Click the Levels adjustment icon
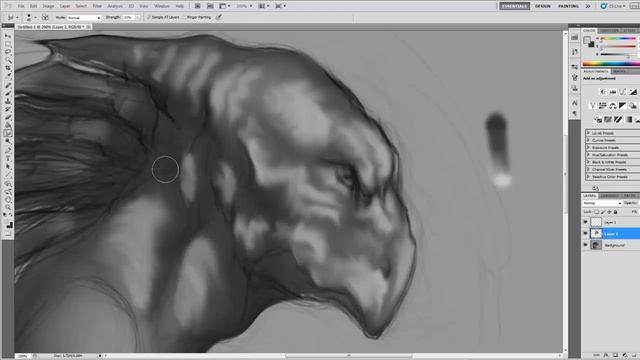 [x=613, y=91]
